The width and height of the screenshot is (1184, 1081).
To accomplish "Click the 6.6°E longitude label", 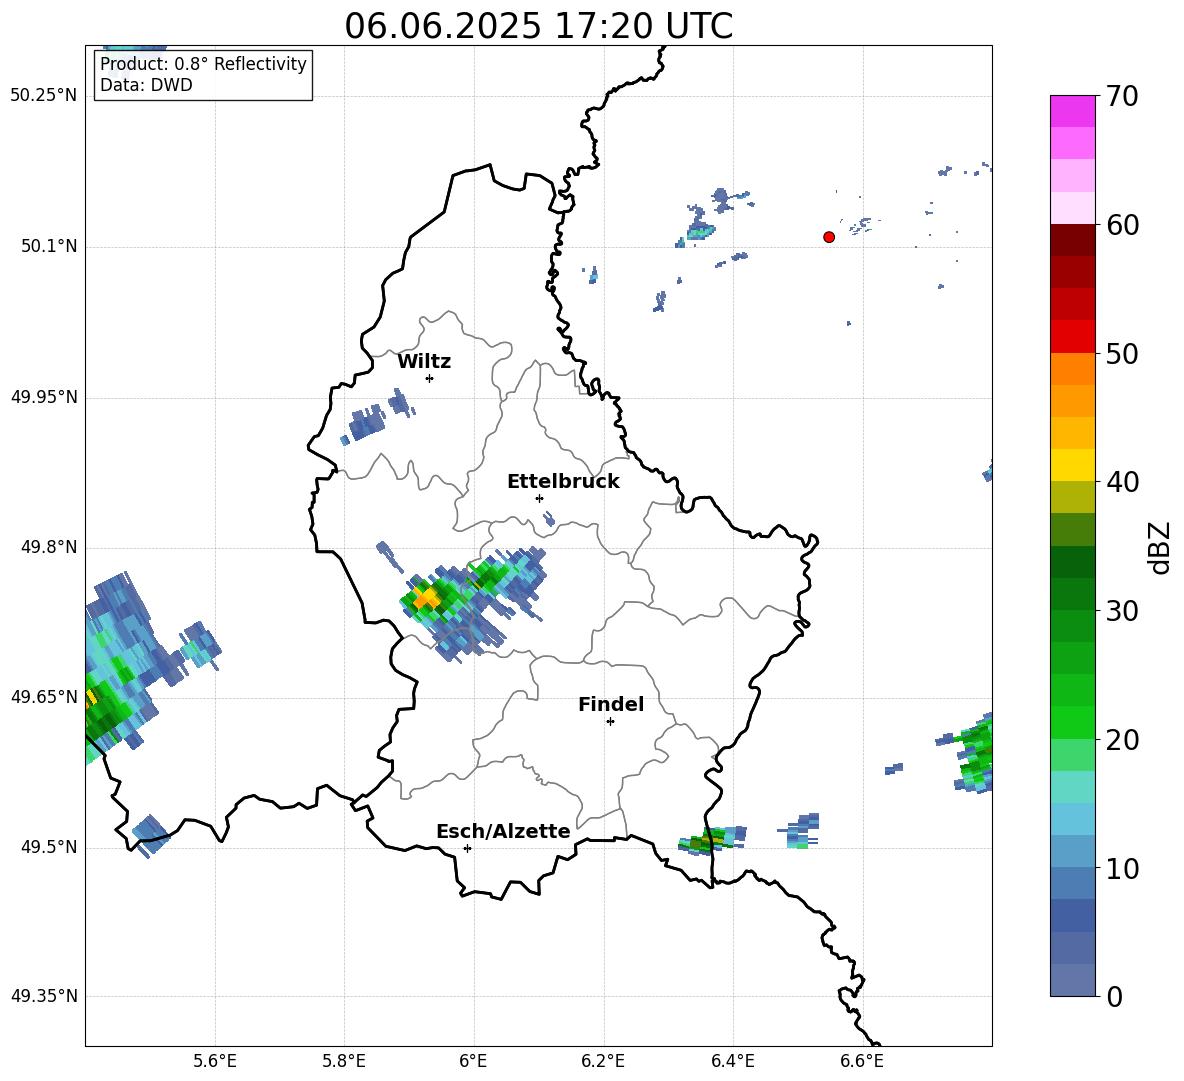I will [862, 1061].
